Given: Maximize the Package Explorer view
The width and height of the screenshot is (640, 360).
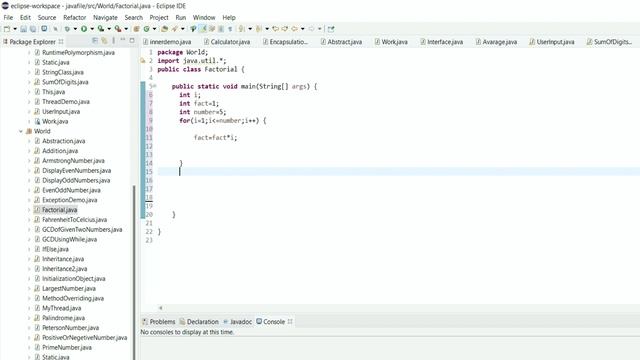Looking at the screenshot, I should click(132, 40).
